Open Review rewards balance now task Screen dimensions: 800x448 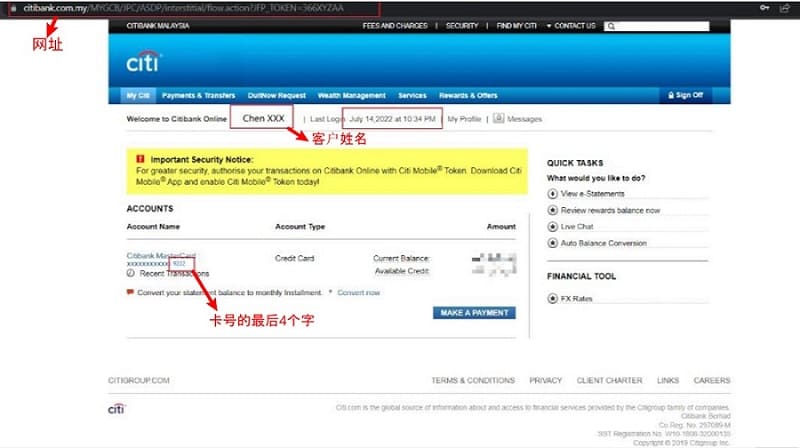pos(610,210)
